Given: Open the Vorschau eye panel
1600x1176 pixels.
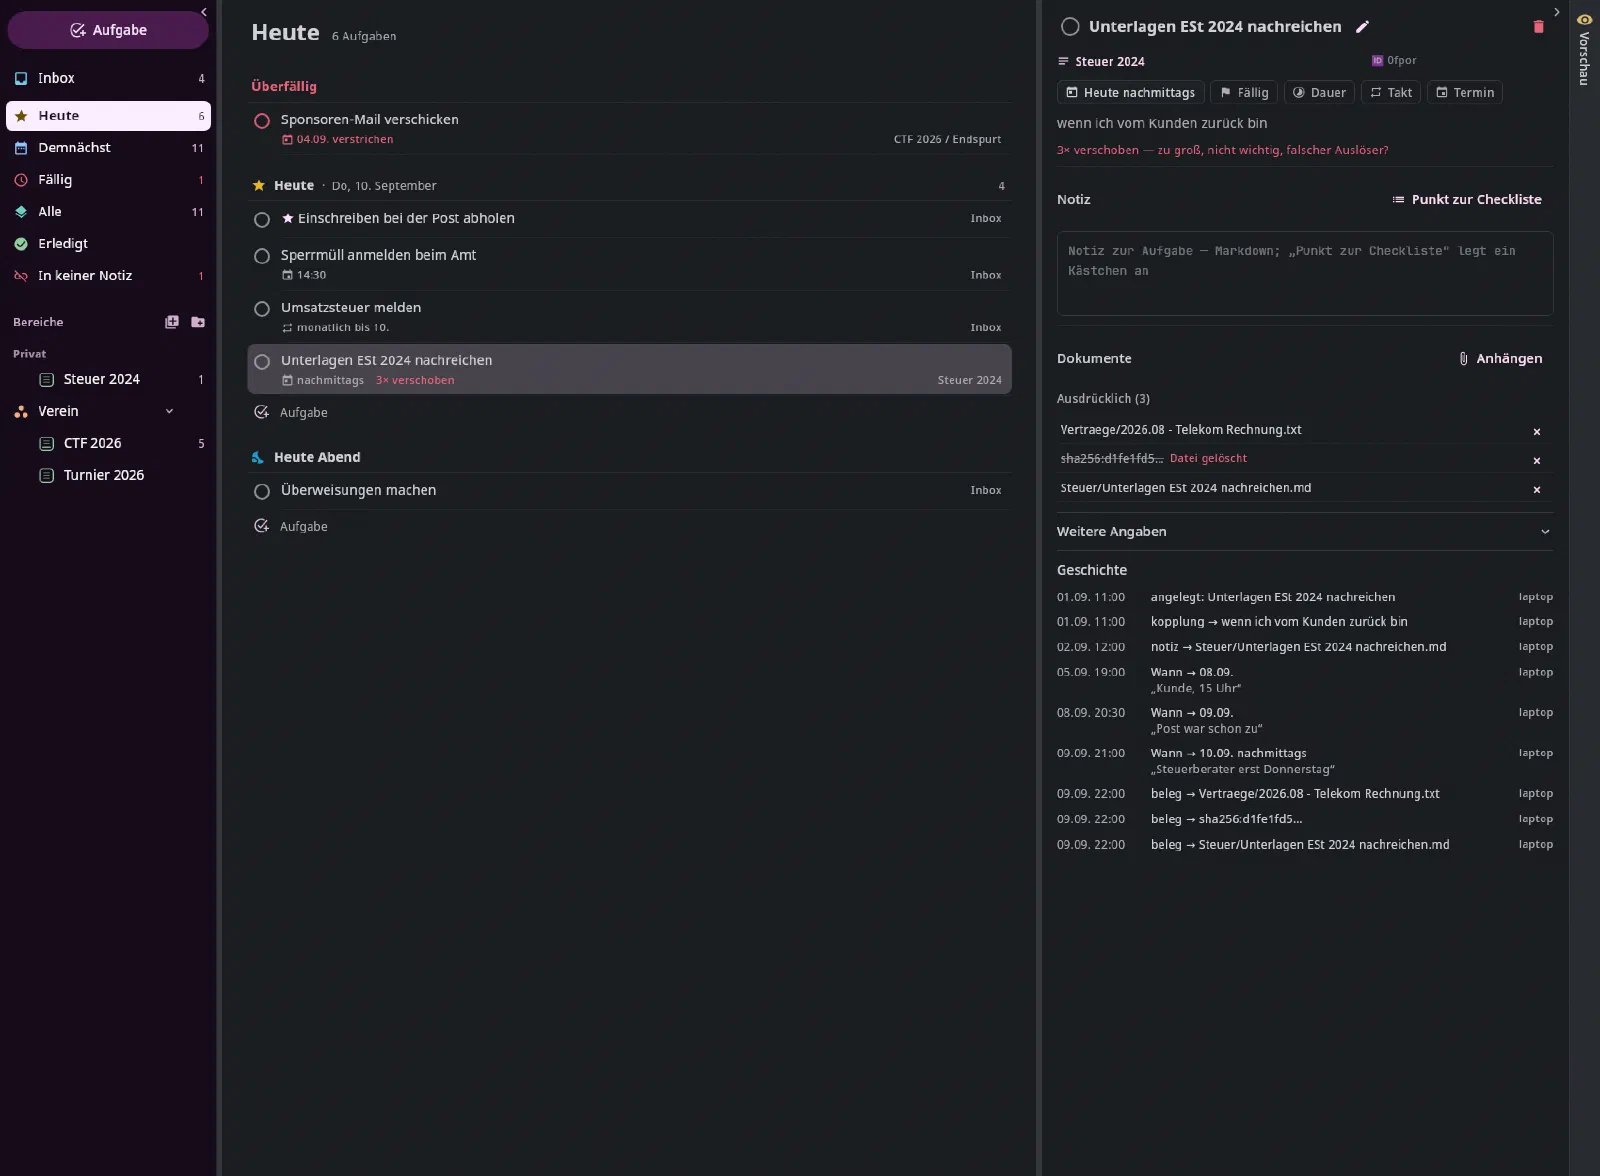Looking at the screenshot, I should pos(1584,48).
